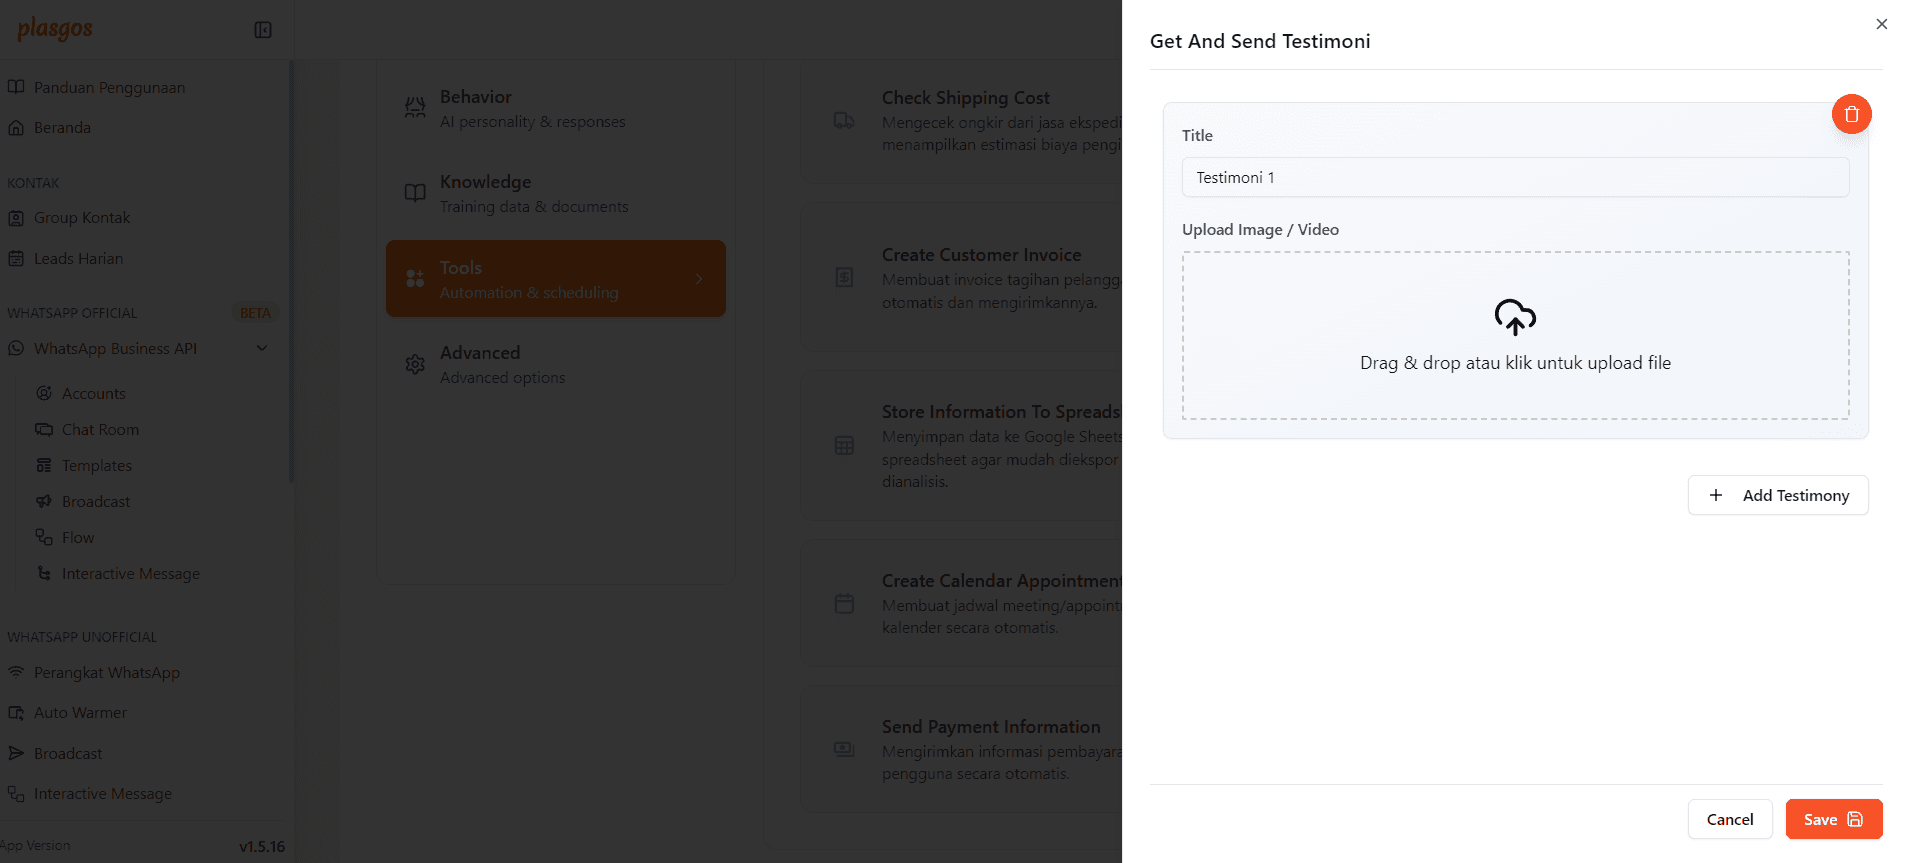Click the cloud upload icon
This screenshot has width=1906, height=863.
[x=1514, y=317]
